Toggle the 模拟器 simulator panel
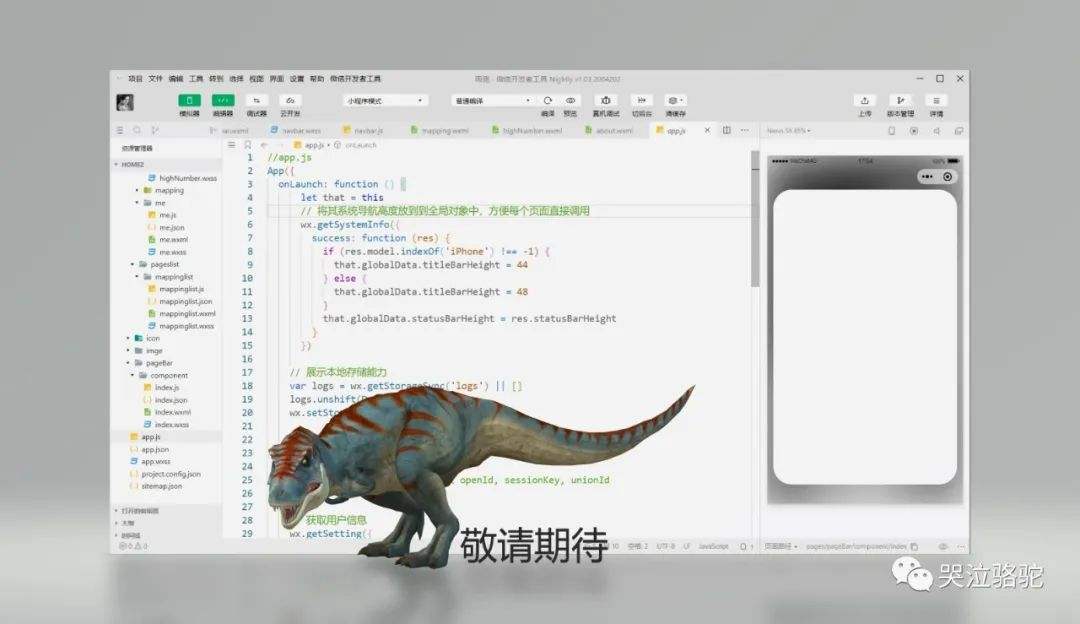The height and width of the screenshot is (624, 1080). tap(189, 100)
